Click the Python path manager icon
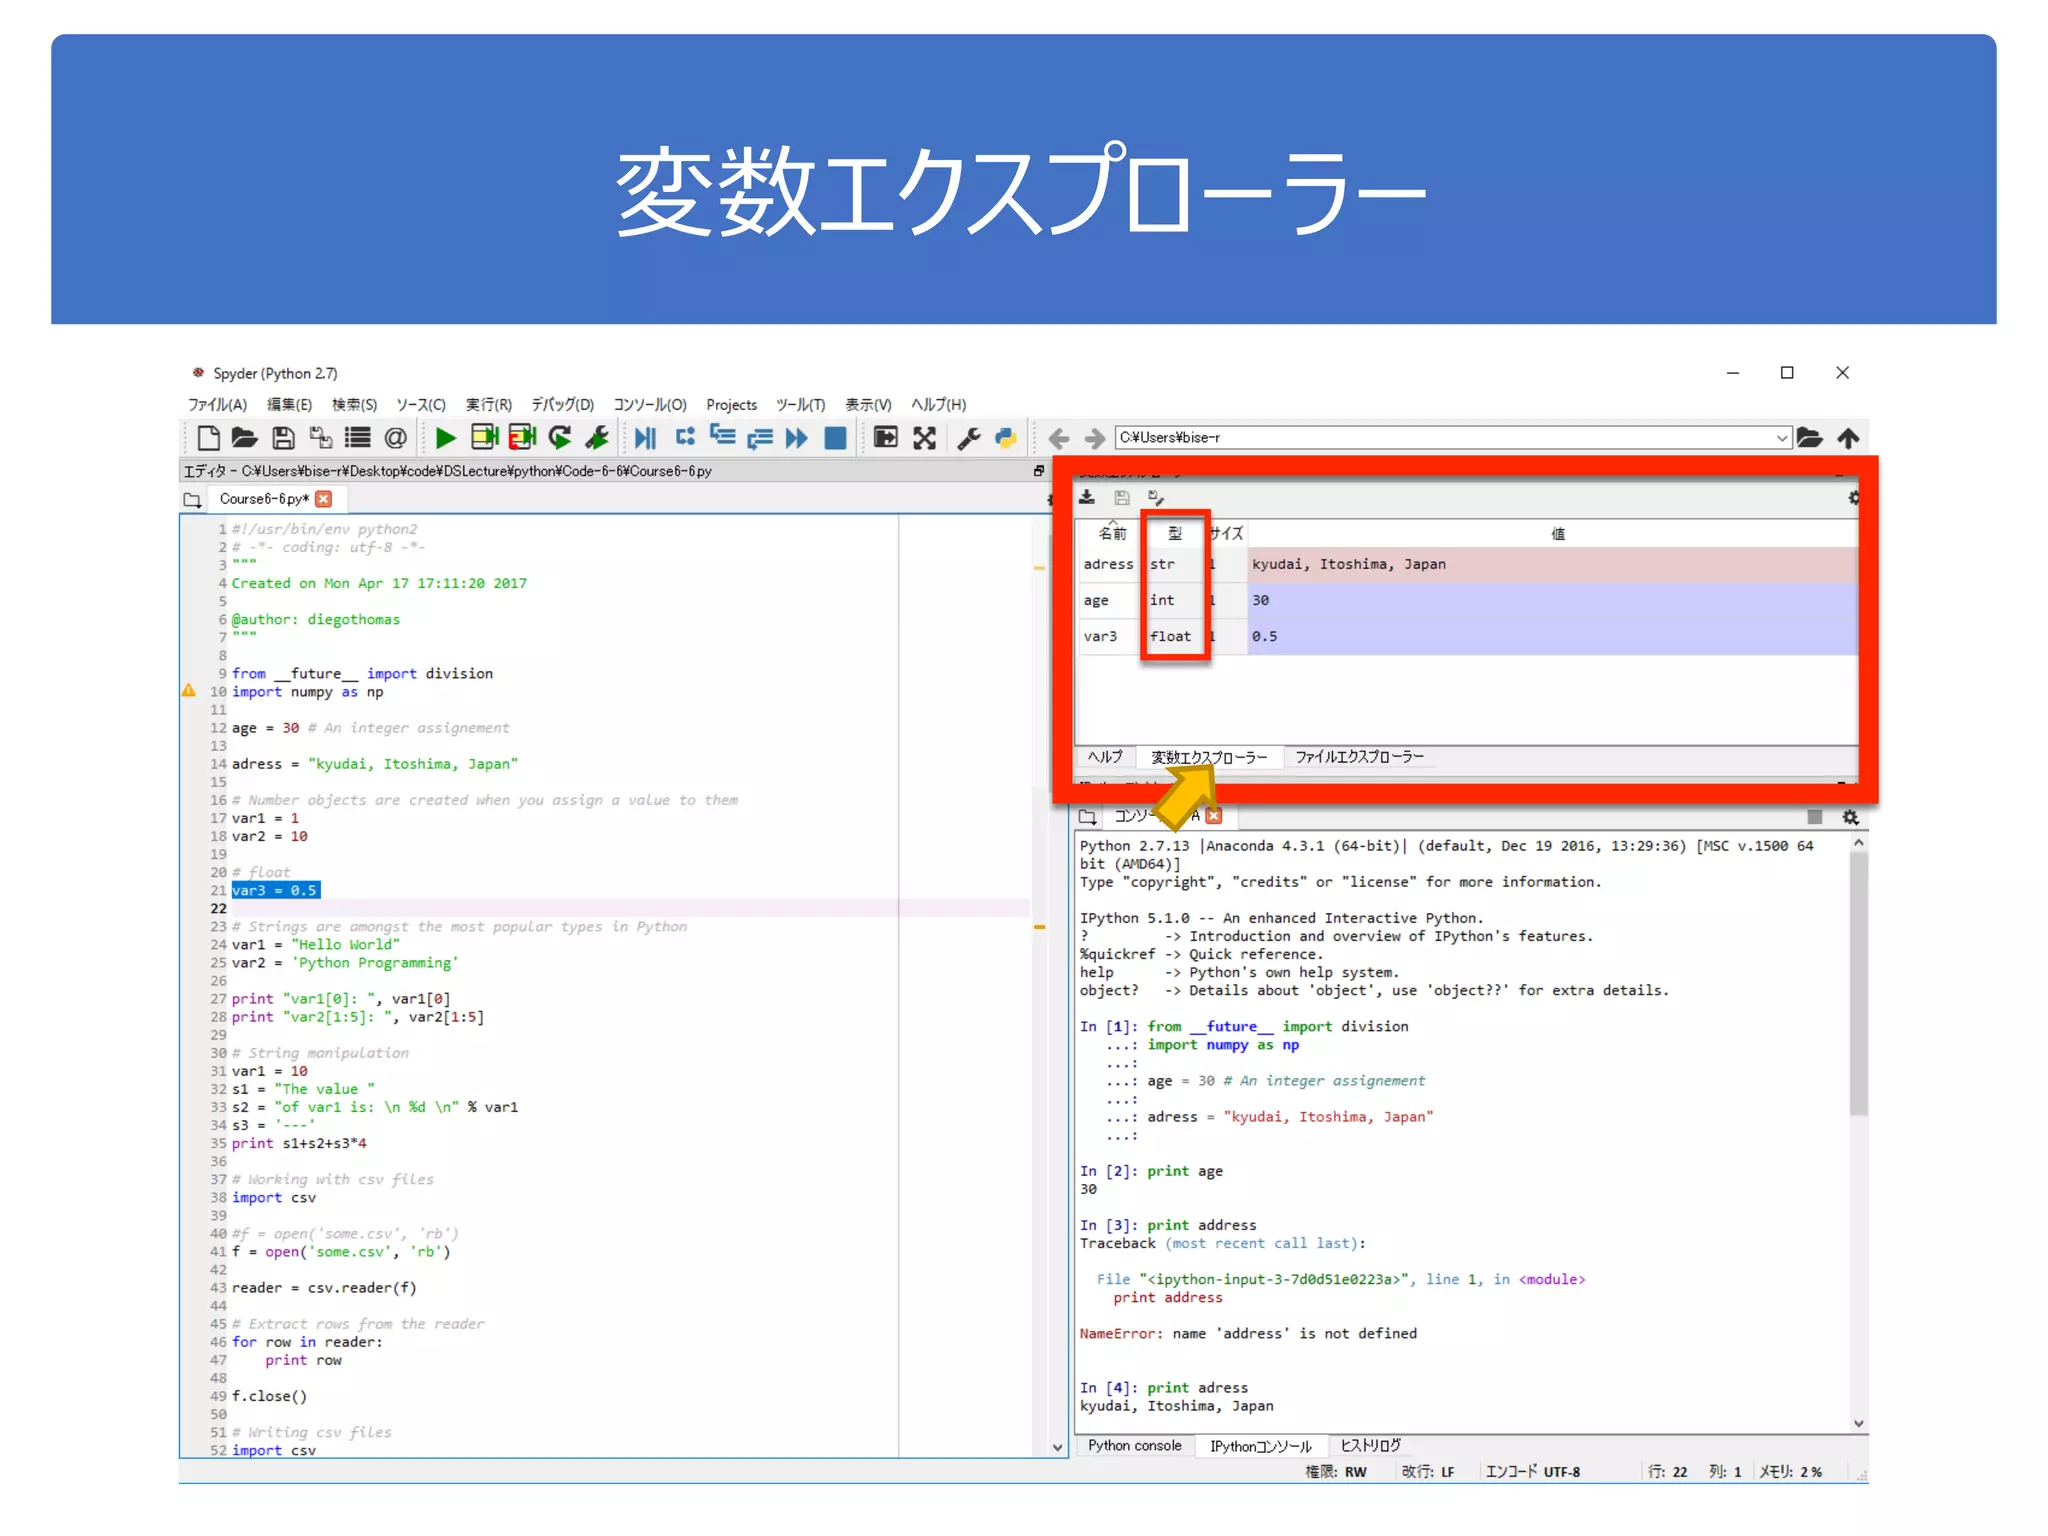This screenshot has height=1536, width=2048. [x=1006, y=438]
